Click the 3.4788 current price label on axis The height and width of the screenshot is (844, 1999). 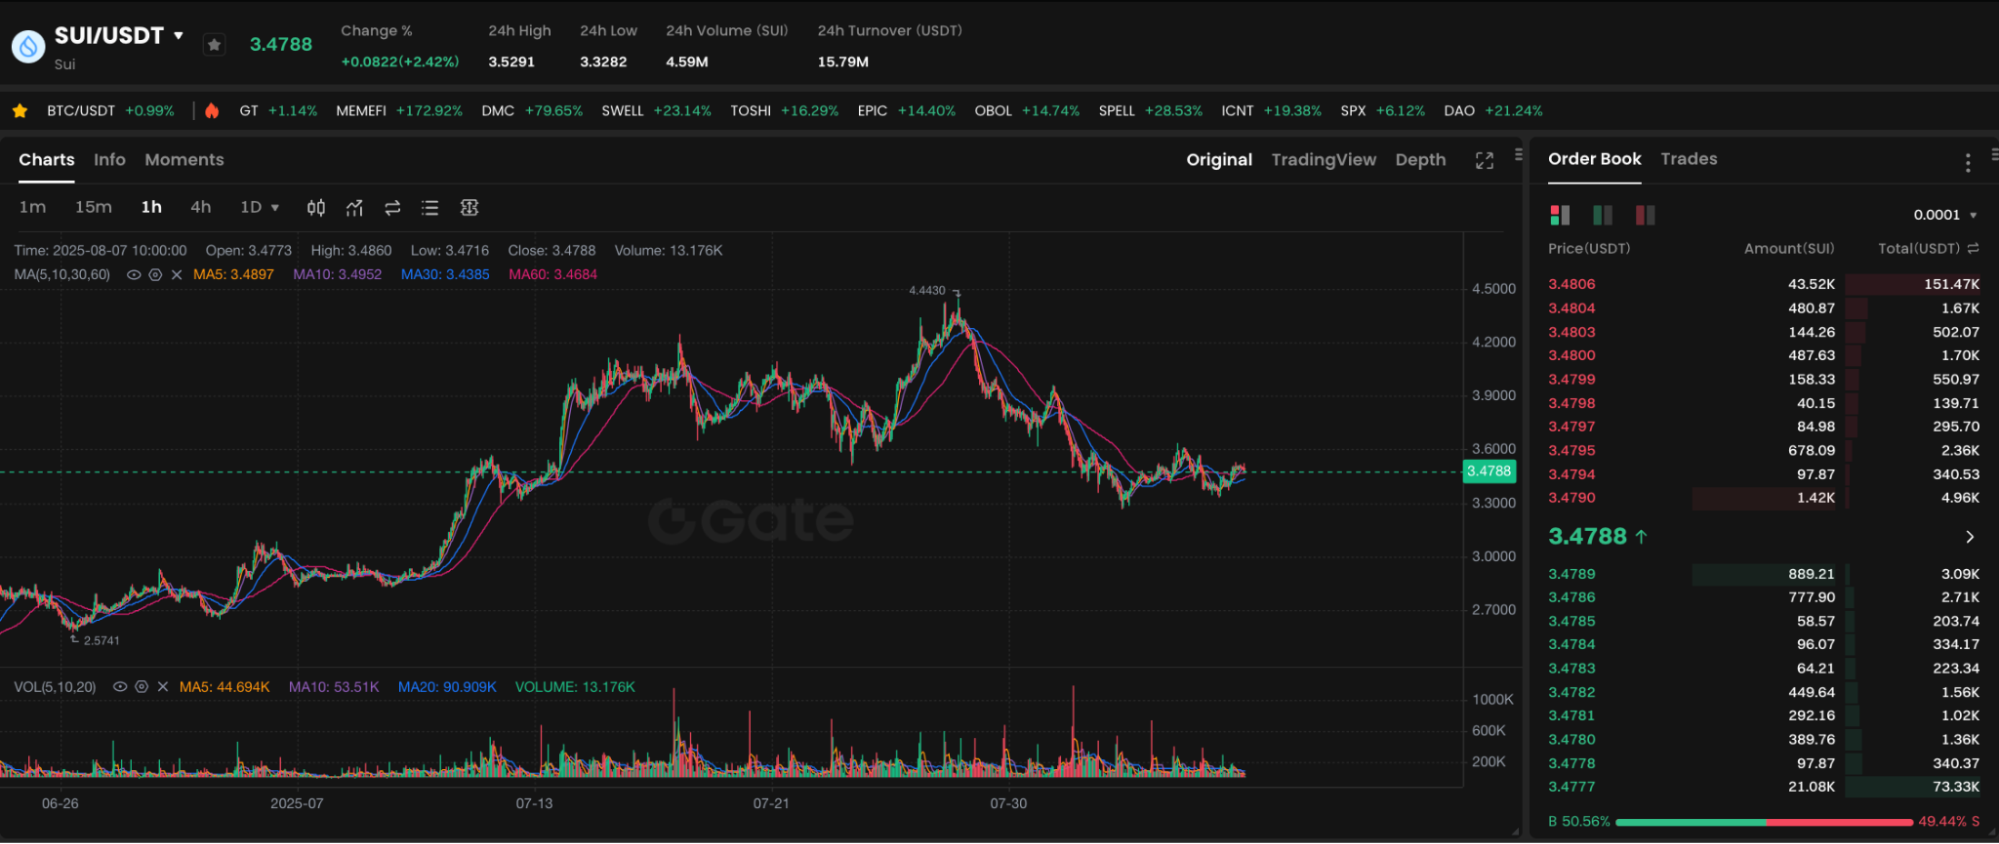tap(1489, 471)
